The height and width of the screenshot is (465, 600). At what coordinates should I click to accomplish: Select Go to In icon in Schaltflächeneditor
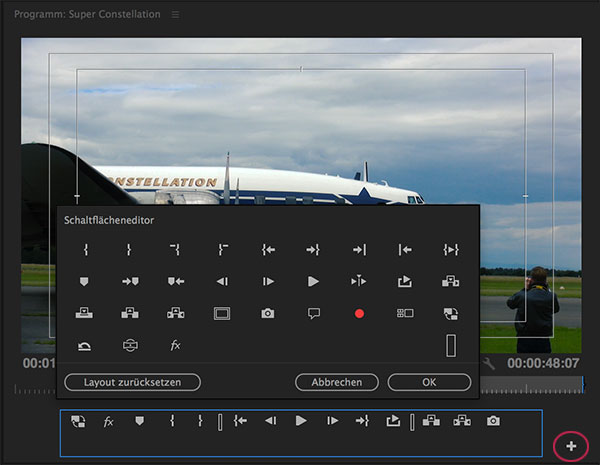pyautogui.click(x=268, y=249)
